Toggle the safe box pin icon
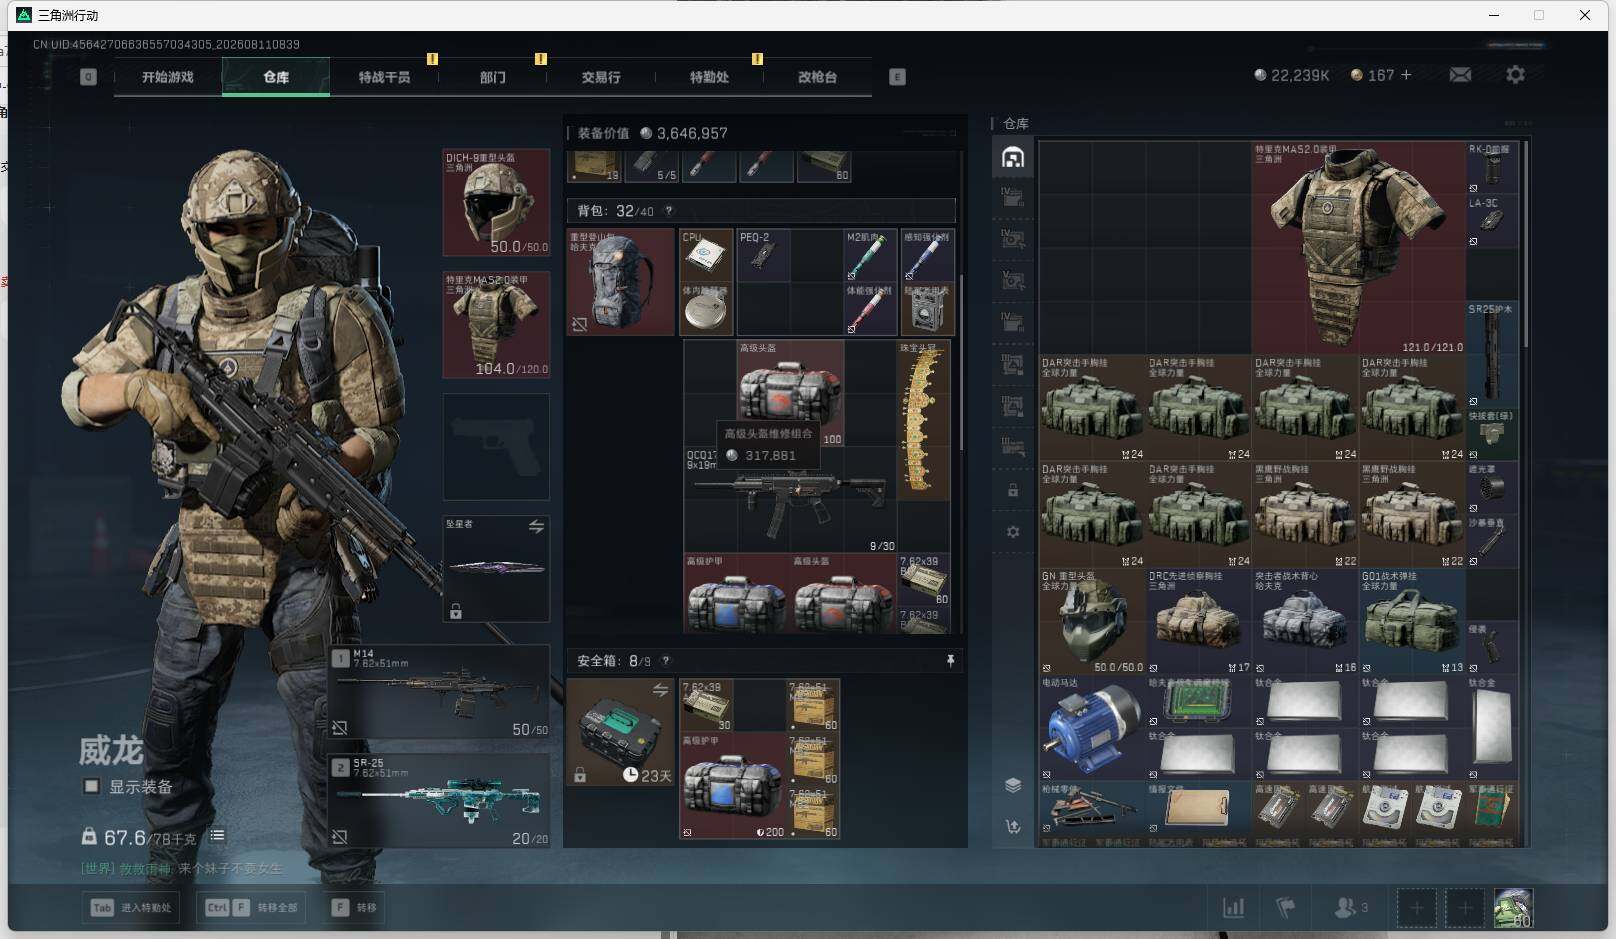The width and height of the screenshot is (1616, 939). [950, 660]
